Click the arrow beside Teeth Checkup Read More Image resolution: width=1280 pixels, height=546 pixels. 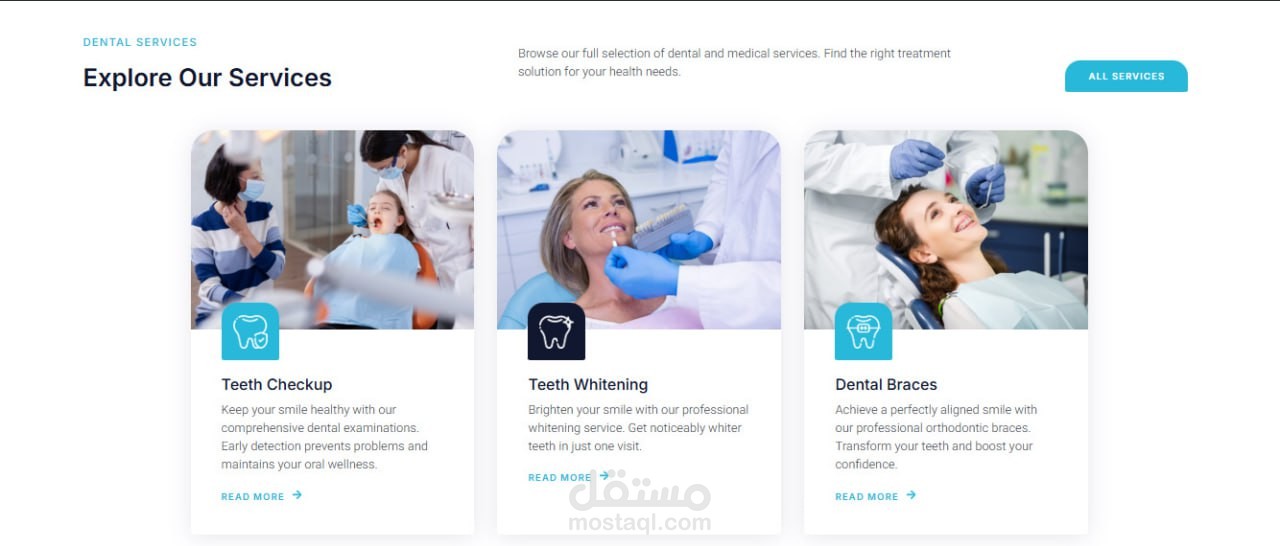tap(297, 495)
